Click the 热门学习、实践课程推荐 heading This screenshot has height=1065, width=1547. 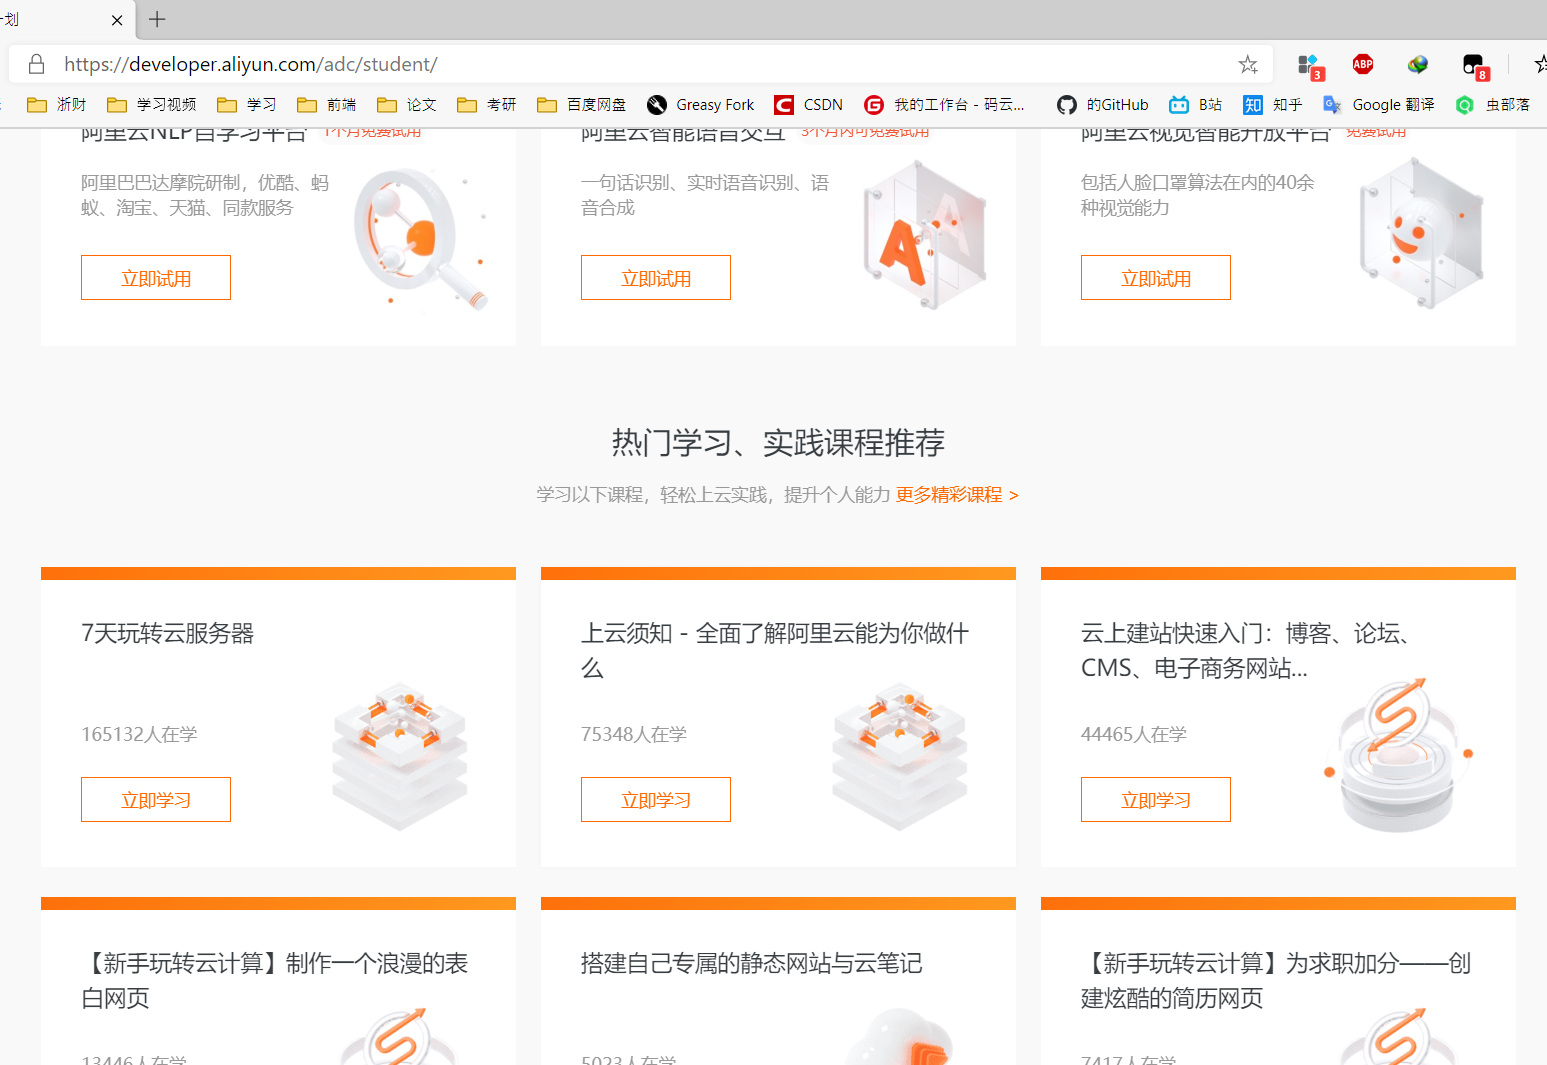point(778,443)
